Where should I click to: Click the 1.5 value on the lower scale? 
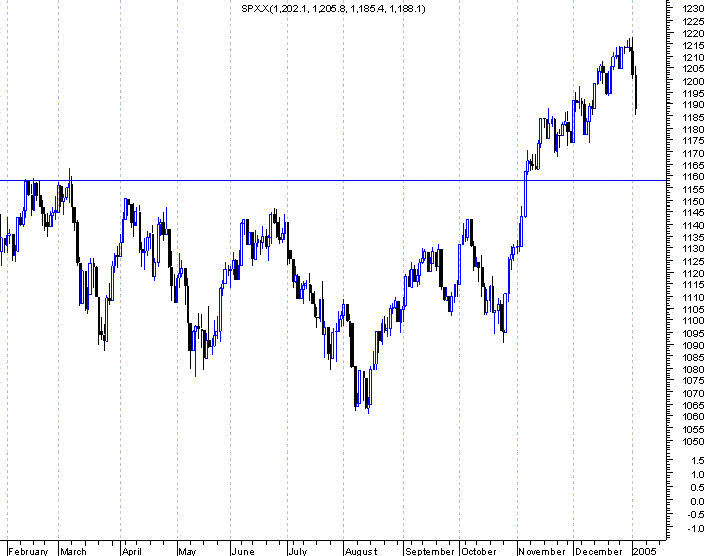coord(697,460)
